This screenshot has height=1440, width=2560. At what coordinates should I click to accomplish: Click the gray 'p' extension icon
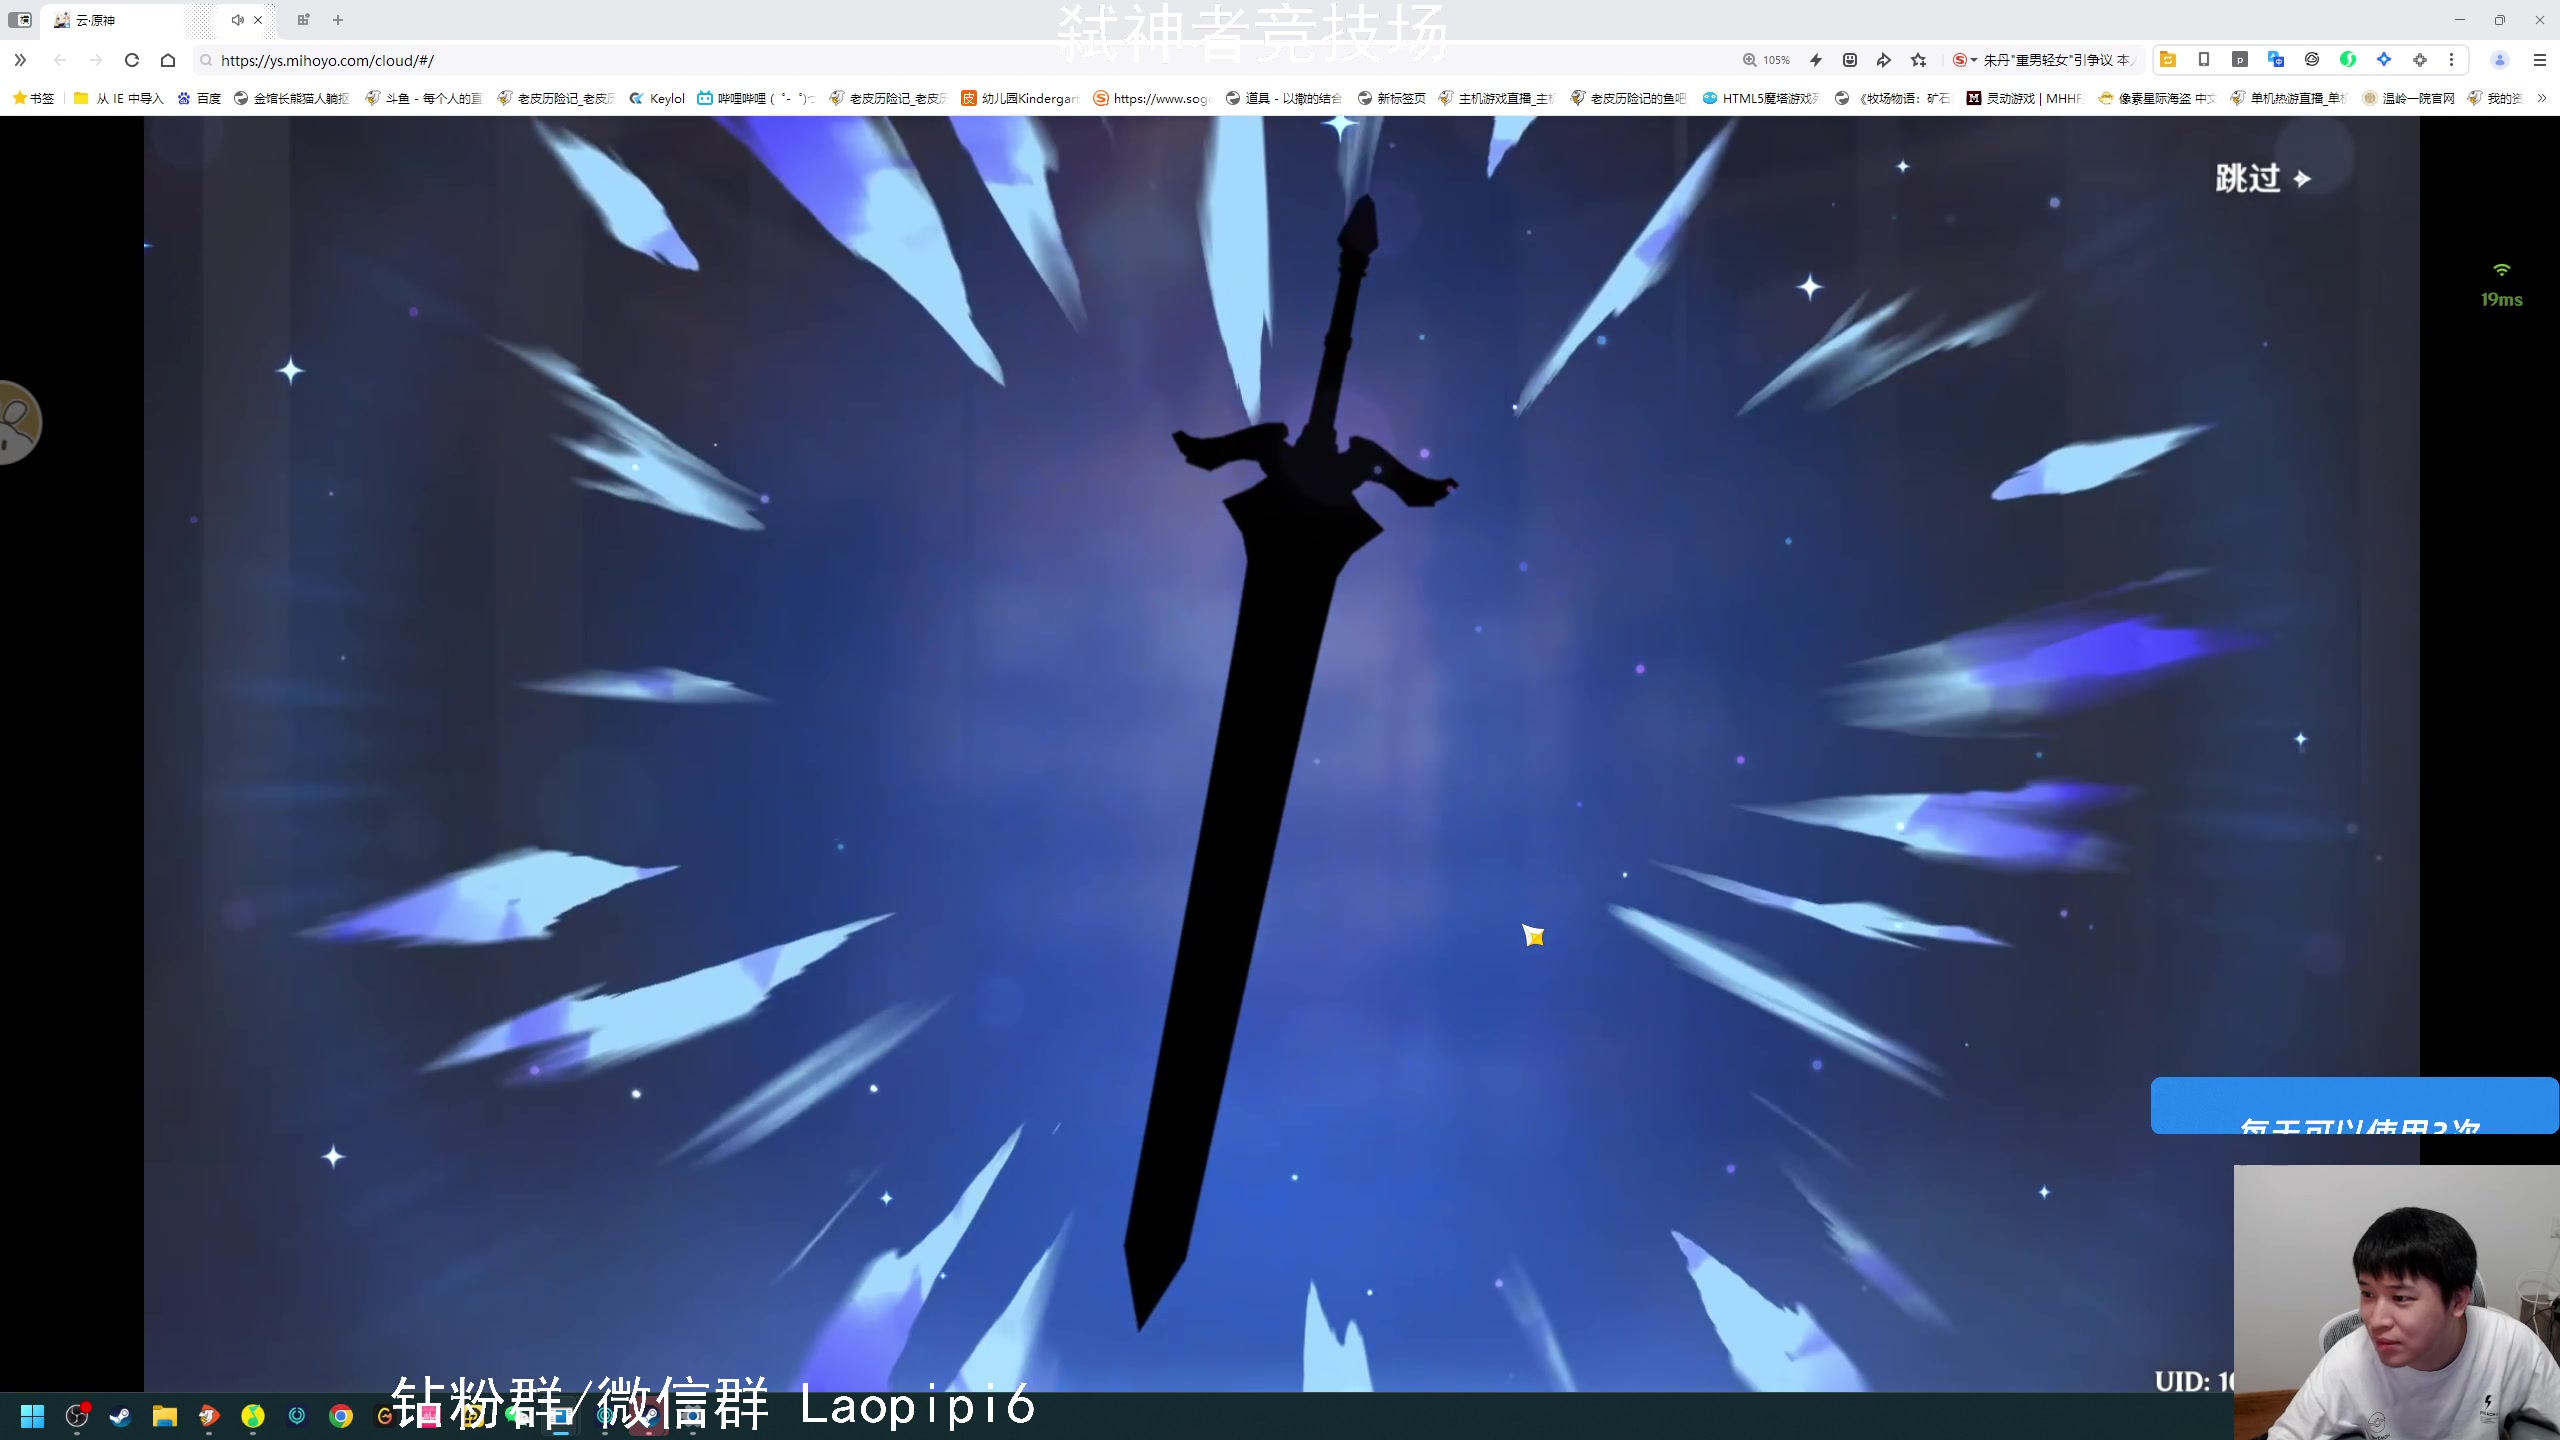[x=2240, y=60]
